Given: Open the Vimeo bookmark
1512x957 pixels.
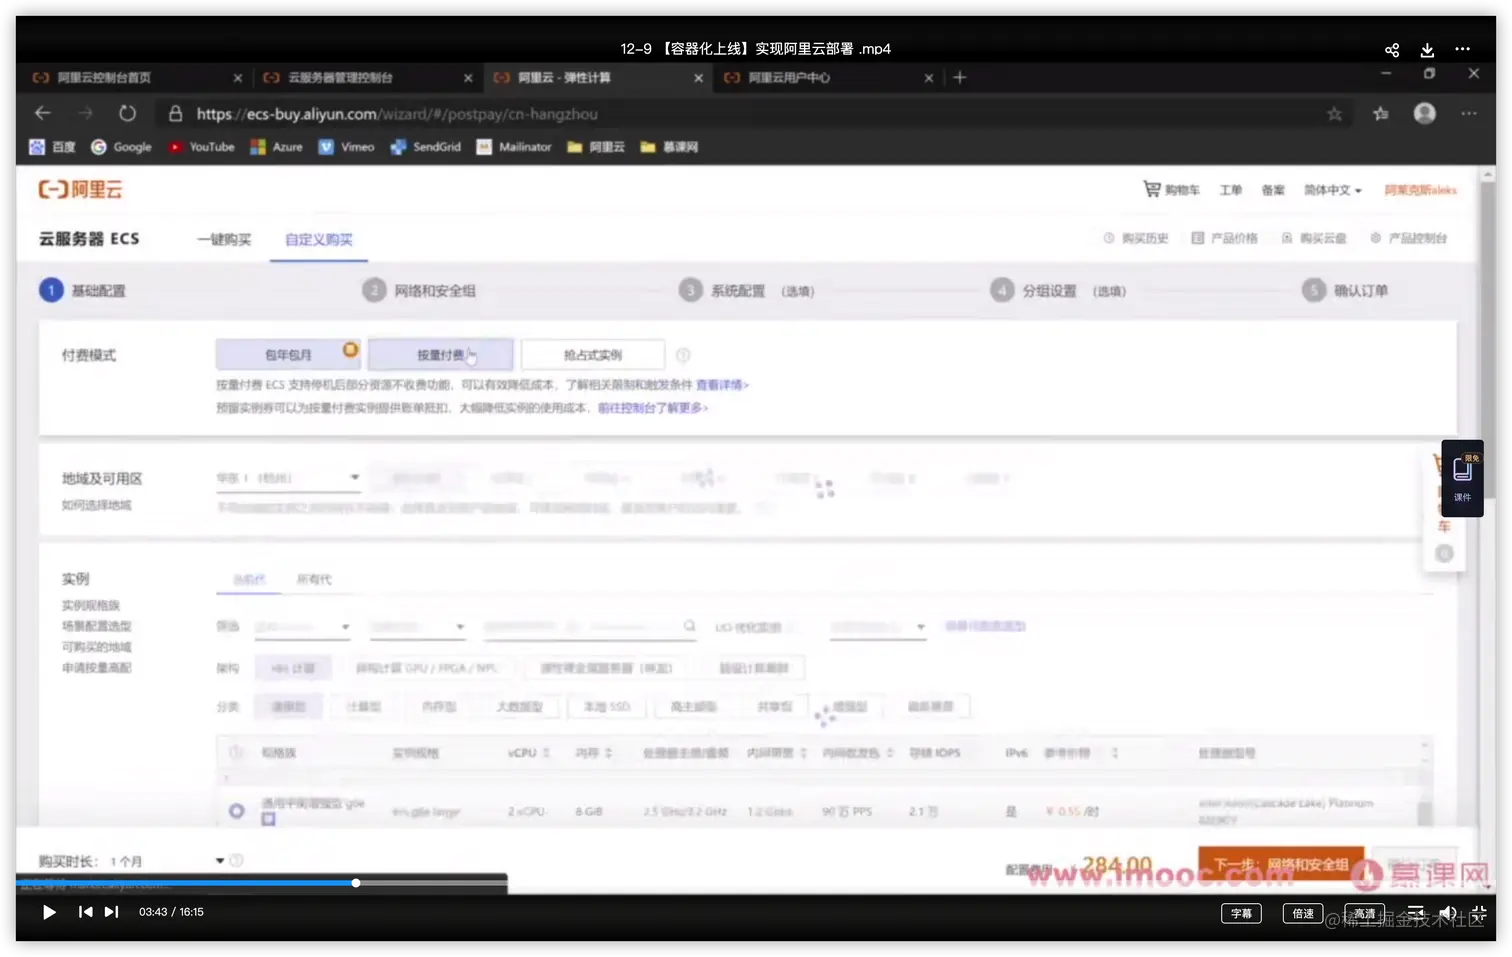Looking at the screenshot, I should click(346, 147).
